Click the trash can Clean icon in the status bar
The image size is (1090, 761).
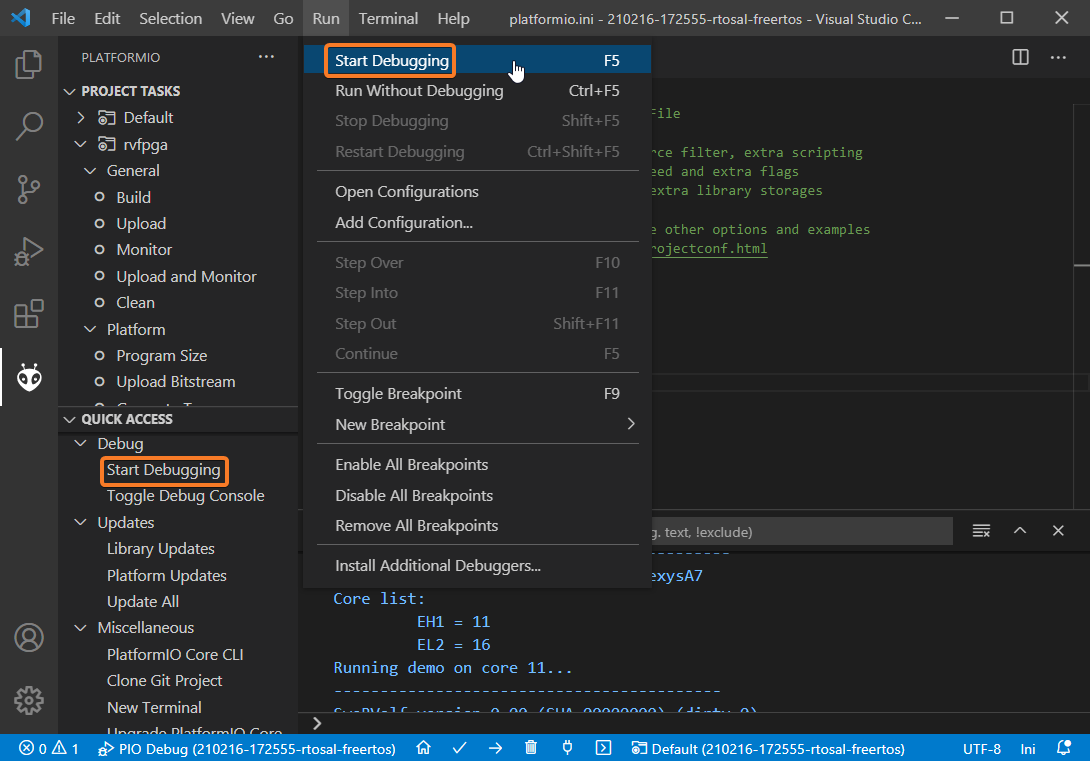[531, 748]
